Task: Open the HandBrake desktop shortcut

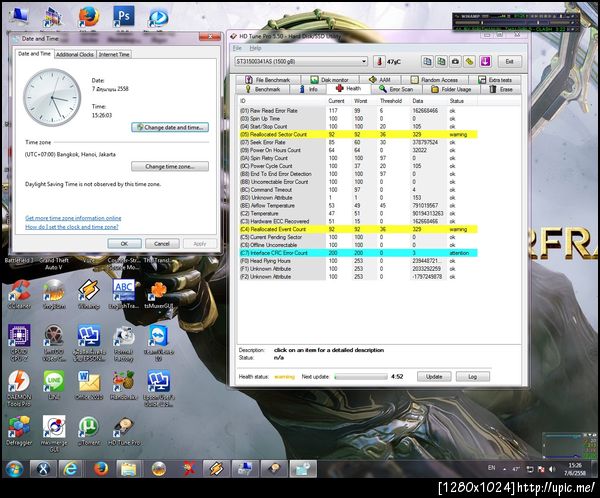Action: [x=124, y=385]
